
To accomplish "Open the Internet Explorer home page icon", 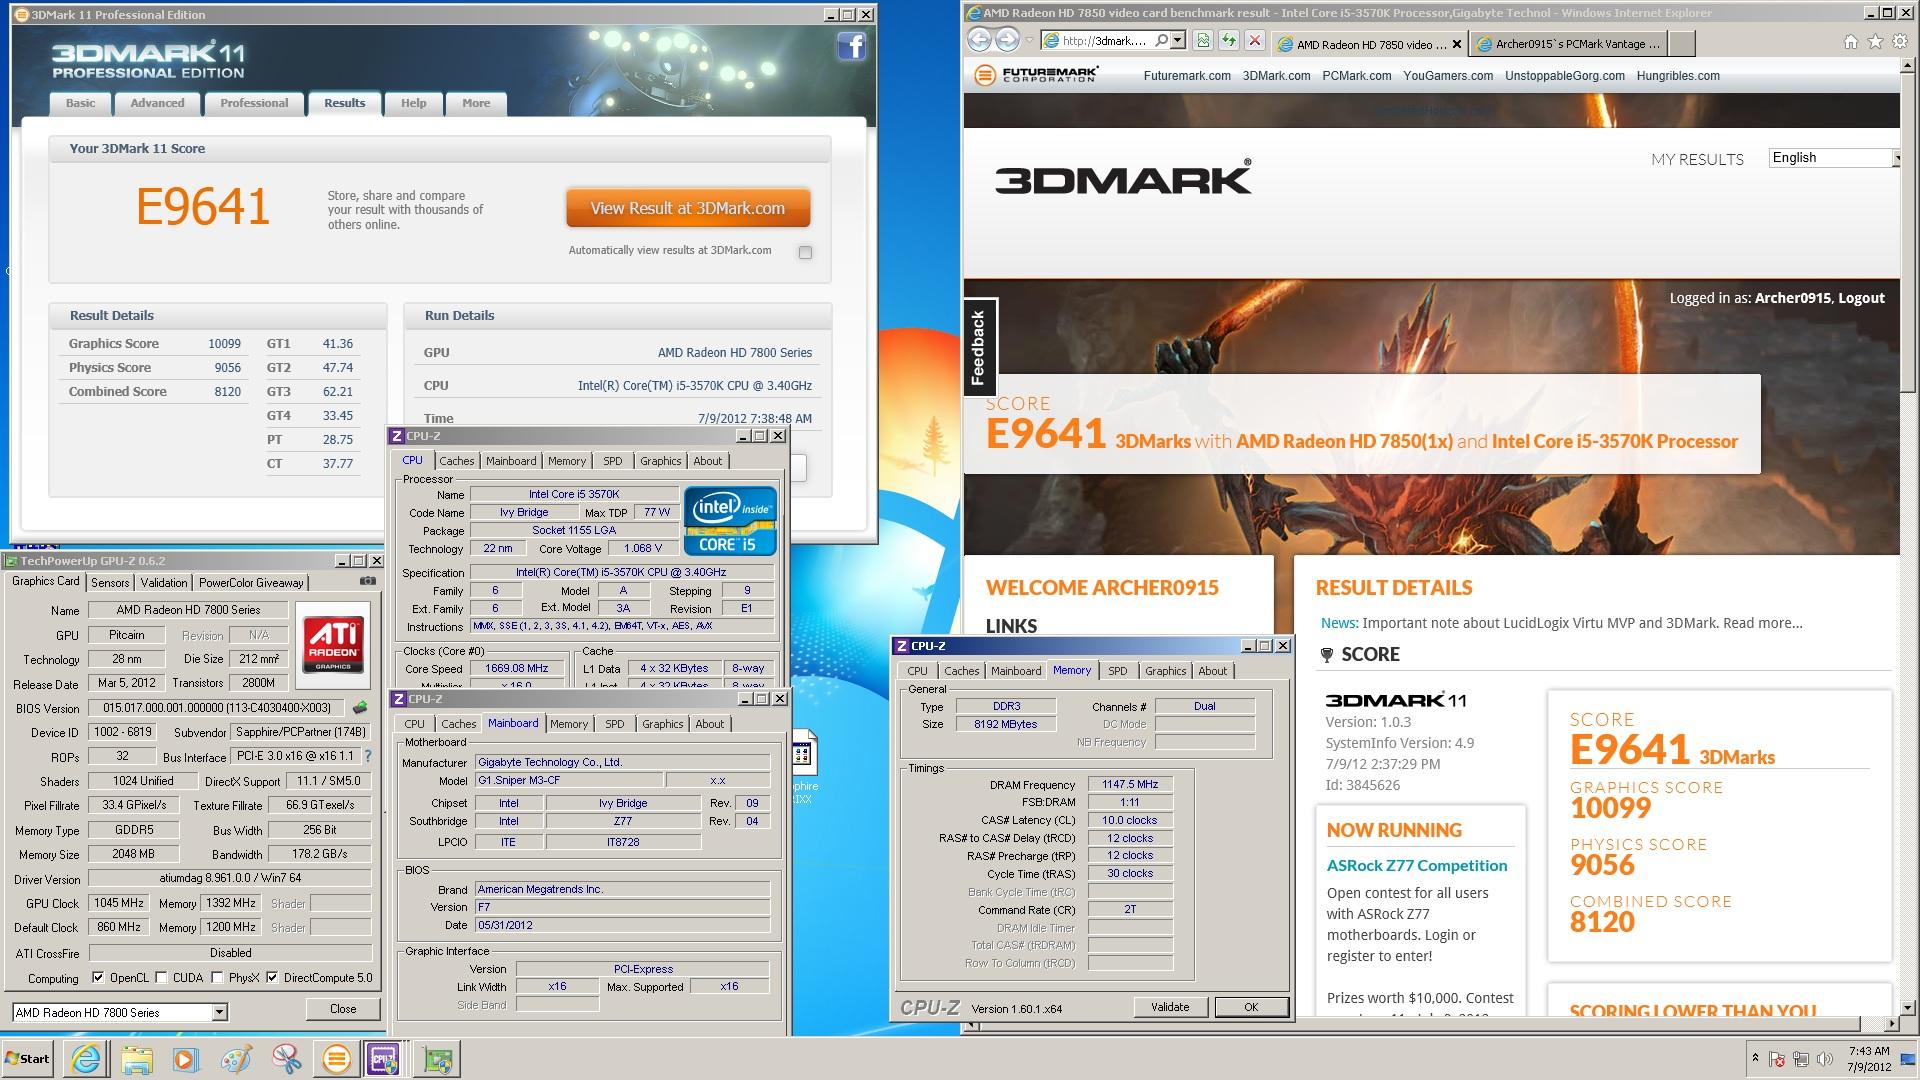I will click(x=1851, y=42).
